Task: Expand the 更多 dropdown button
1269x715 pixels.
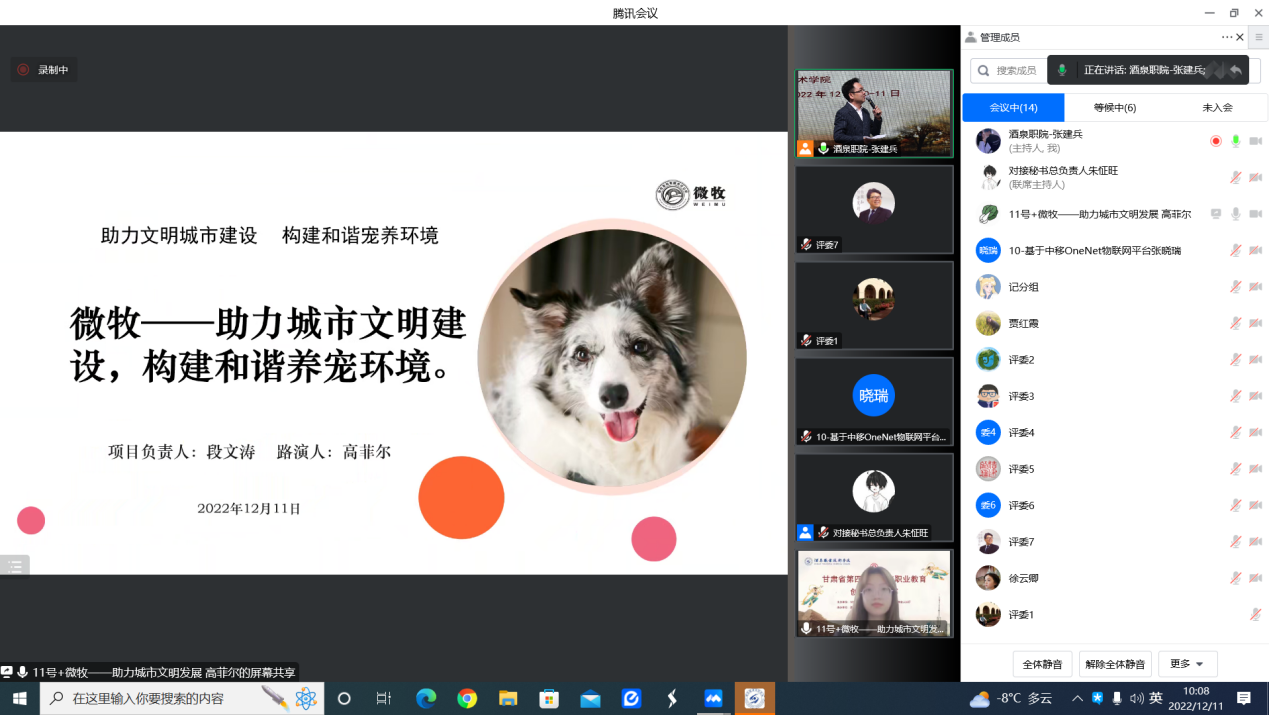Action: point(1187,664)
